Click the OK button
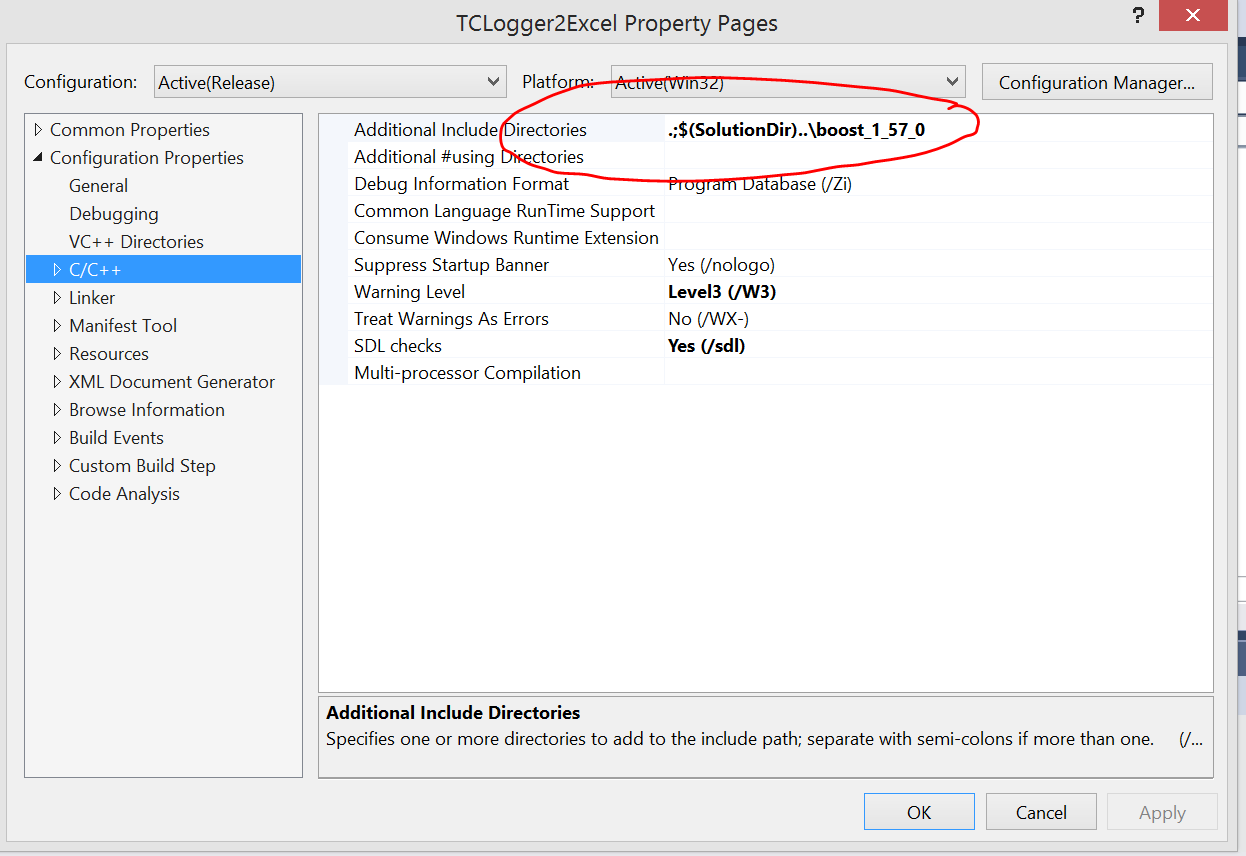 point(919,812)
